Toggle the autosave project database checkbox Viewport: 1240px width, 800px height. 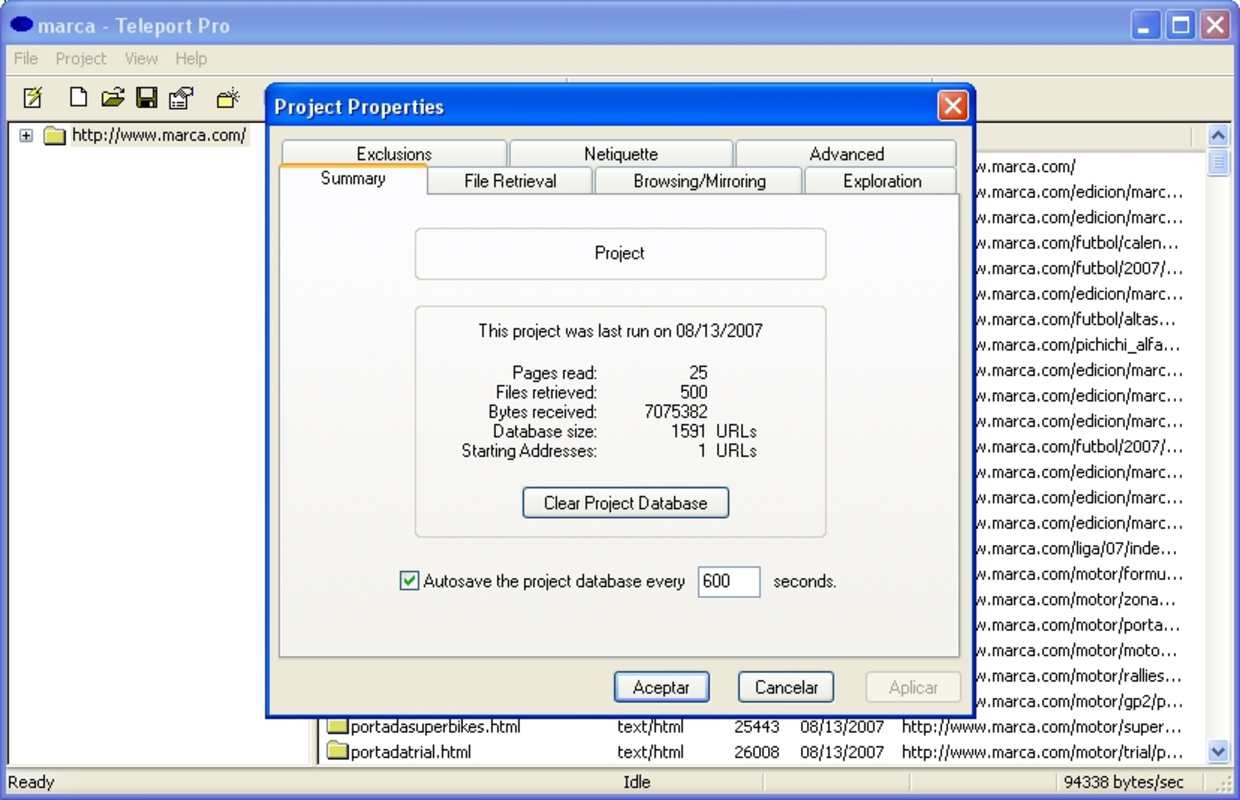click(x=409, y=581)
